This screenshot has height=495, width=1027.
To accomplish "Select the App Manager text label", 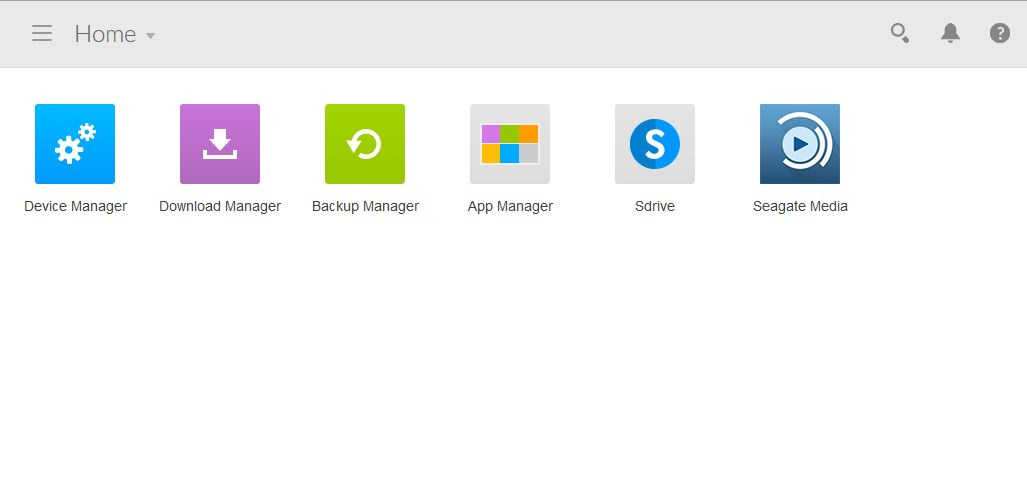I will pyautogui.click(x=510, y=206).
